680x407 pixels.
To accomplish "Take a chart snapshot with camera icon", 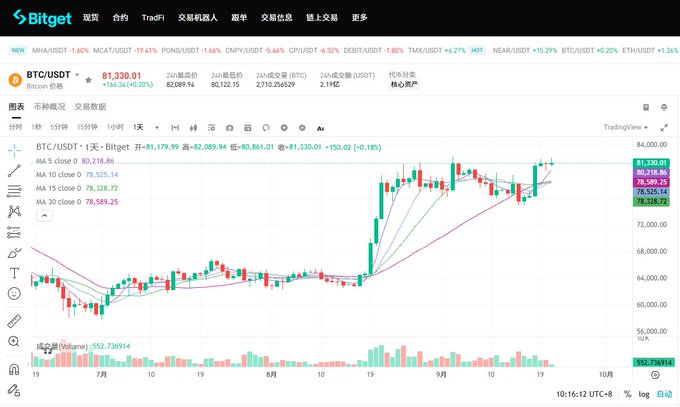I will click(x=229, y=128).
